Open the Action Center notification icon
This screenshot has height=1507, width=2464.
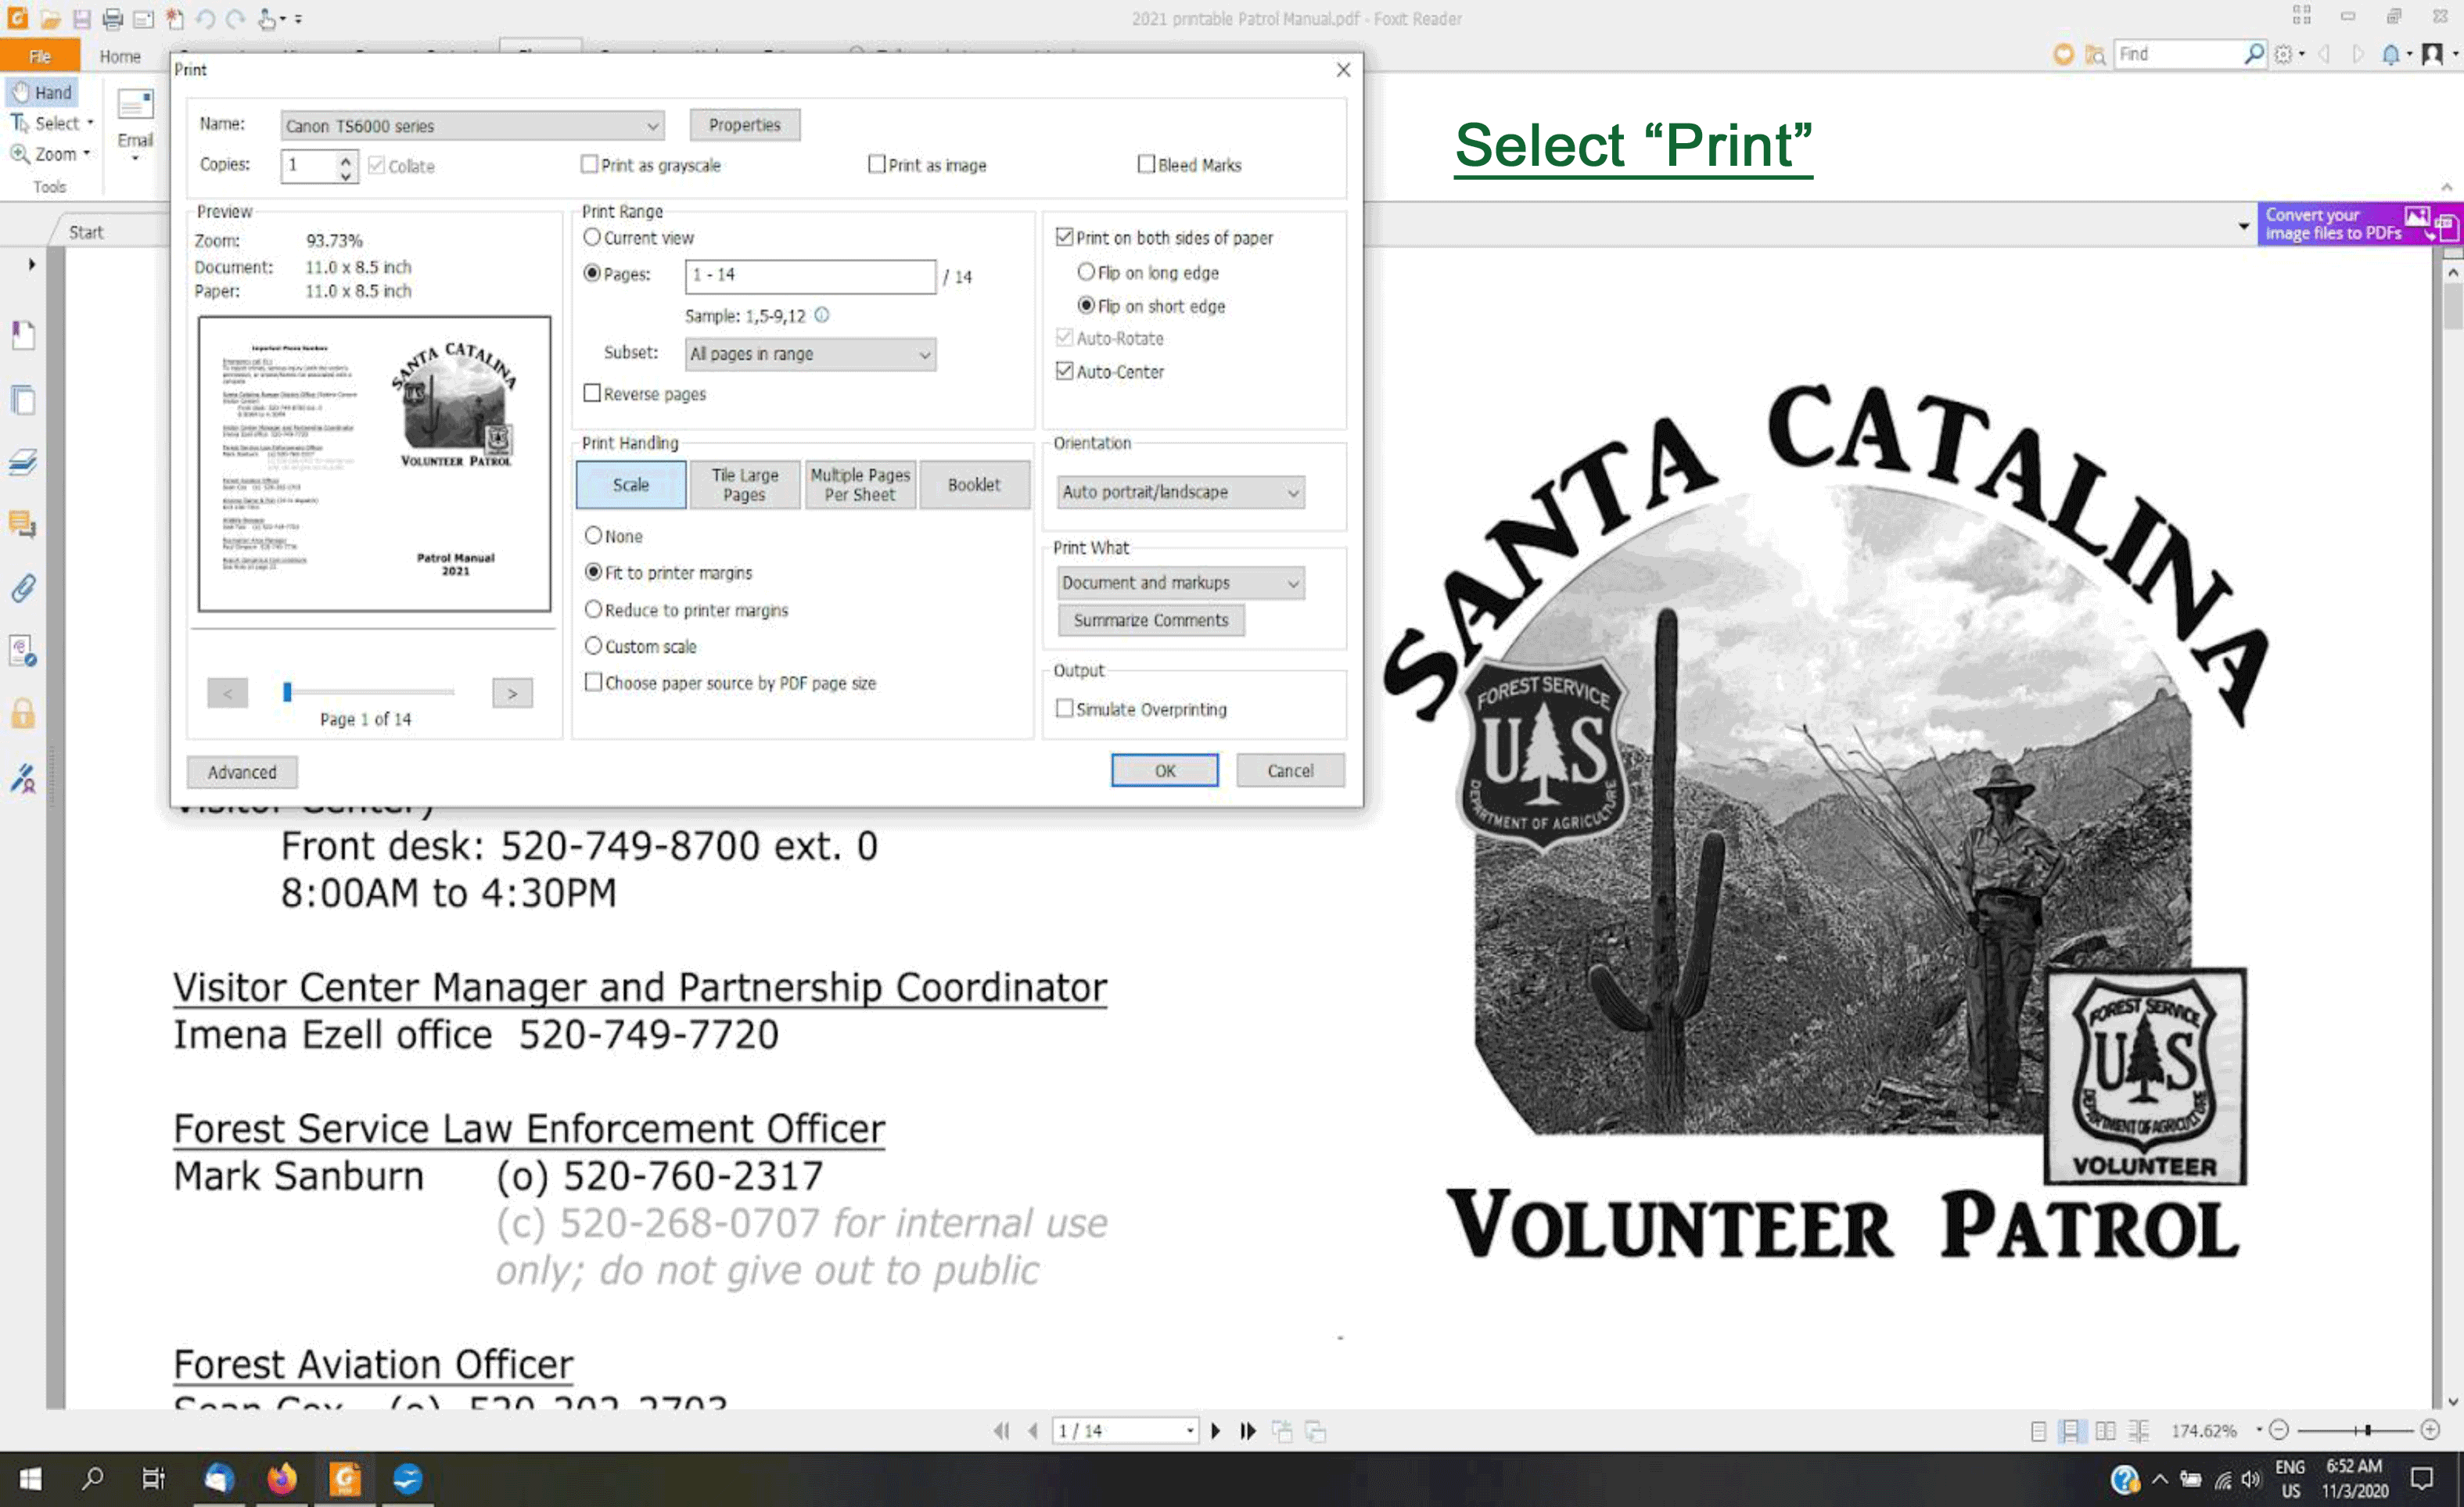2421,1478
